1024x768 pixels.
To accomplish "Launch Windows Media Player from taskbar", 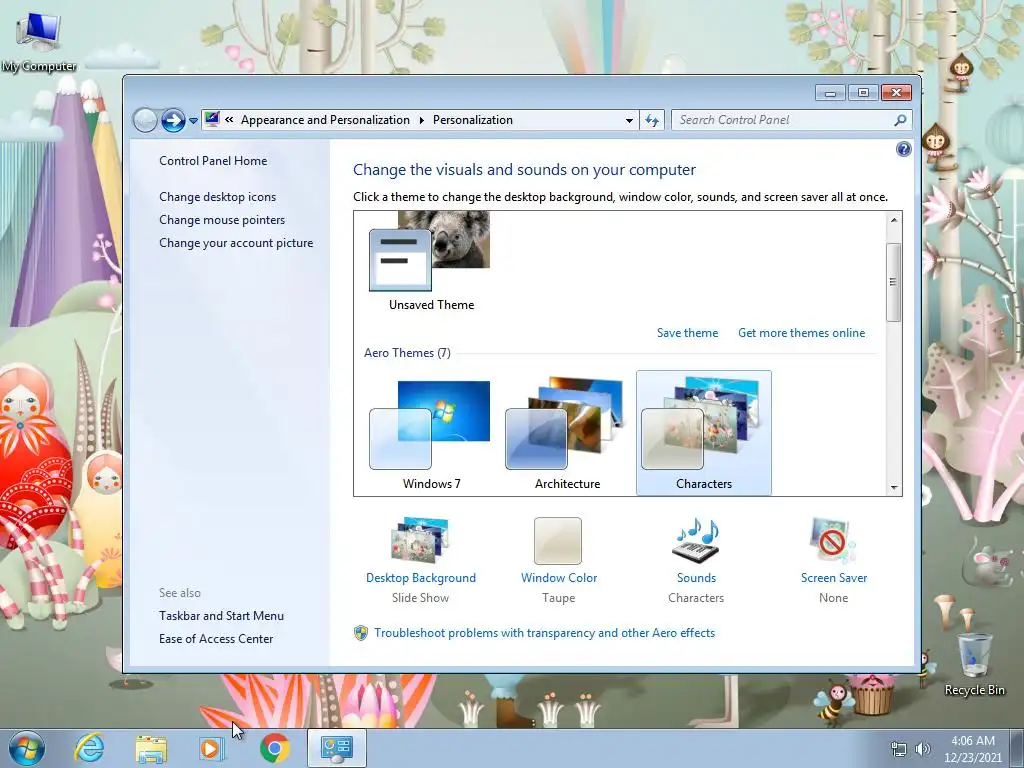I will pos(212,748).
